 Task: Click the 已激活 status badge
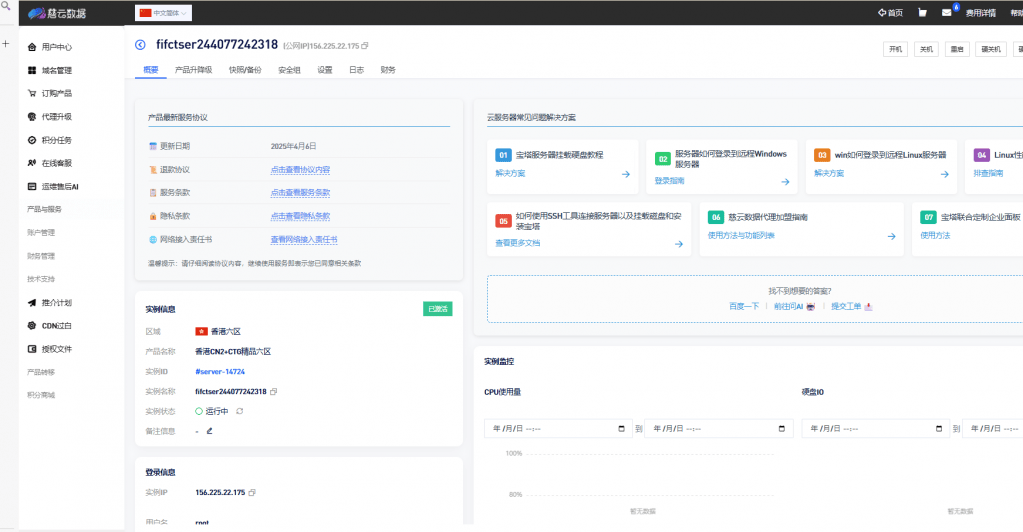click(438, 309)
